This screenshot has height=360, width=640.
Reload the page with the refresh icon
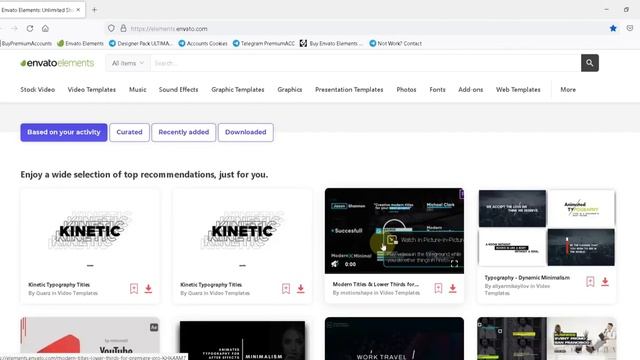pos(30,29)
